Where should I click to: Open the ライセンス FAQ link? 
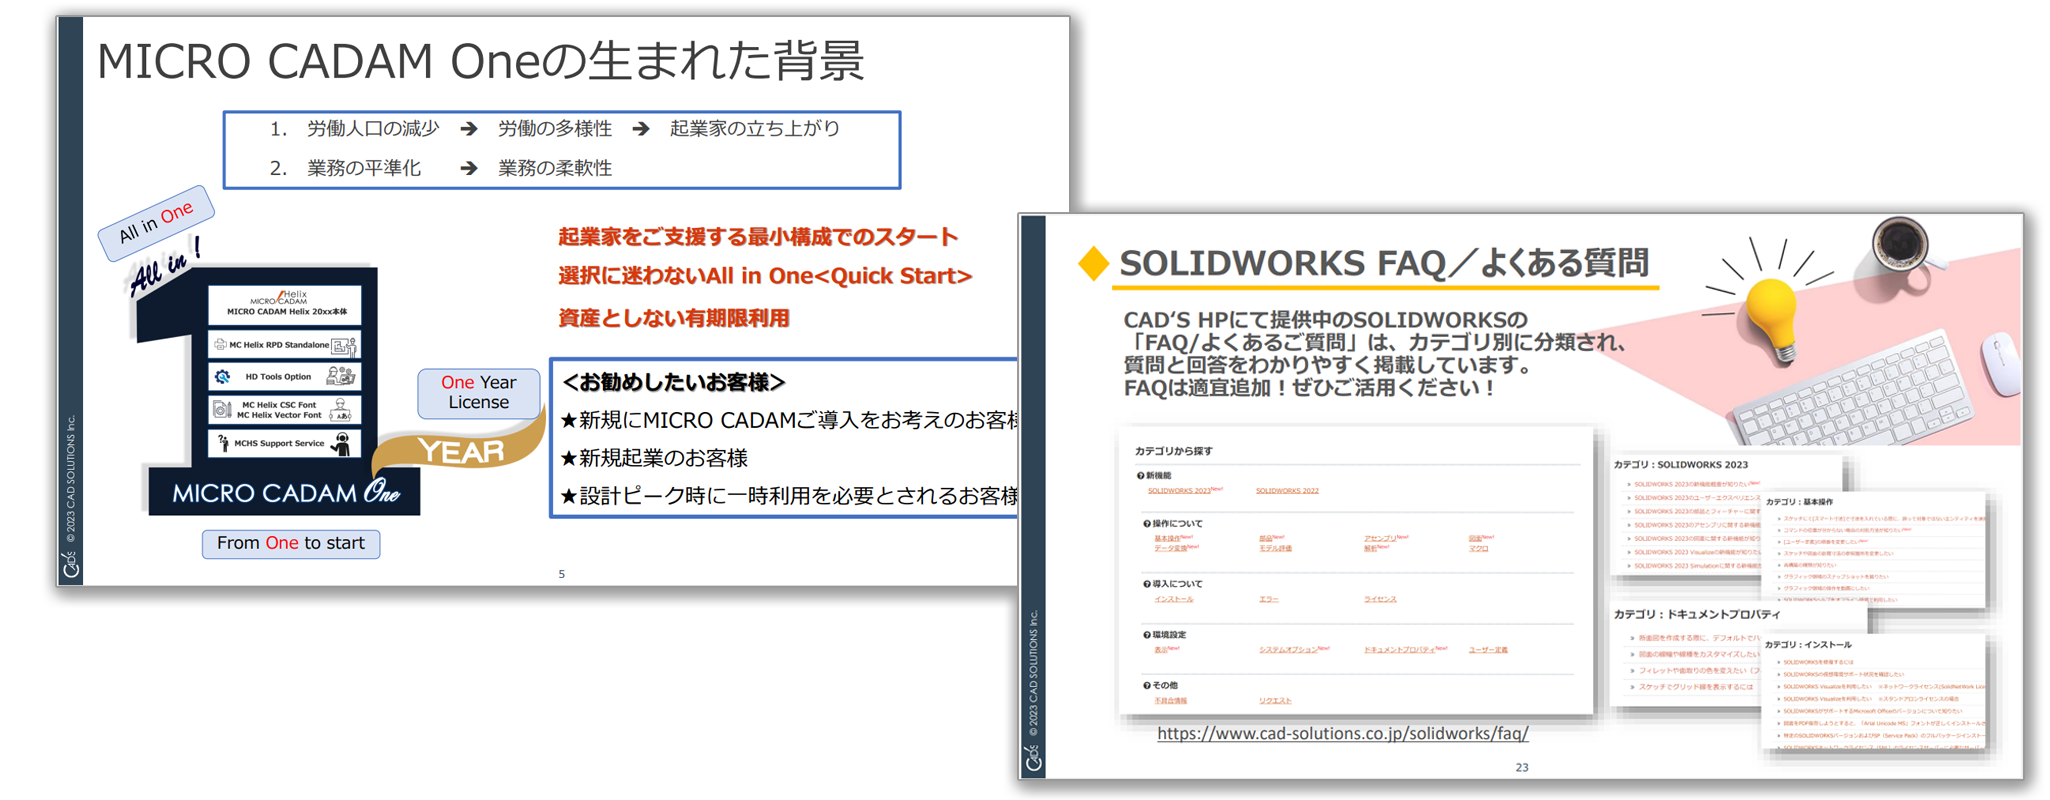click(1380, 599)
